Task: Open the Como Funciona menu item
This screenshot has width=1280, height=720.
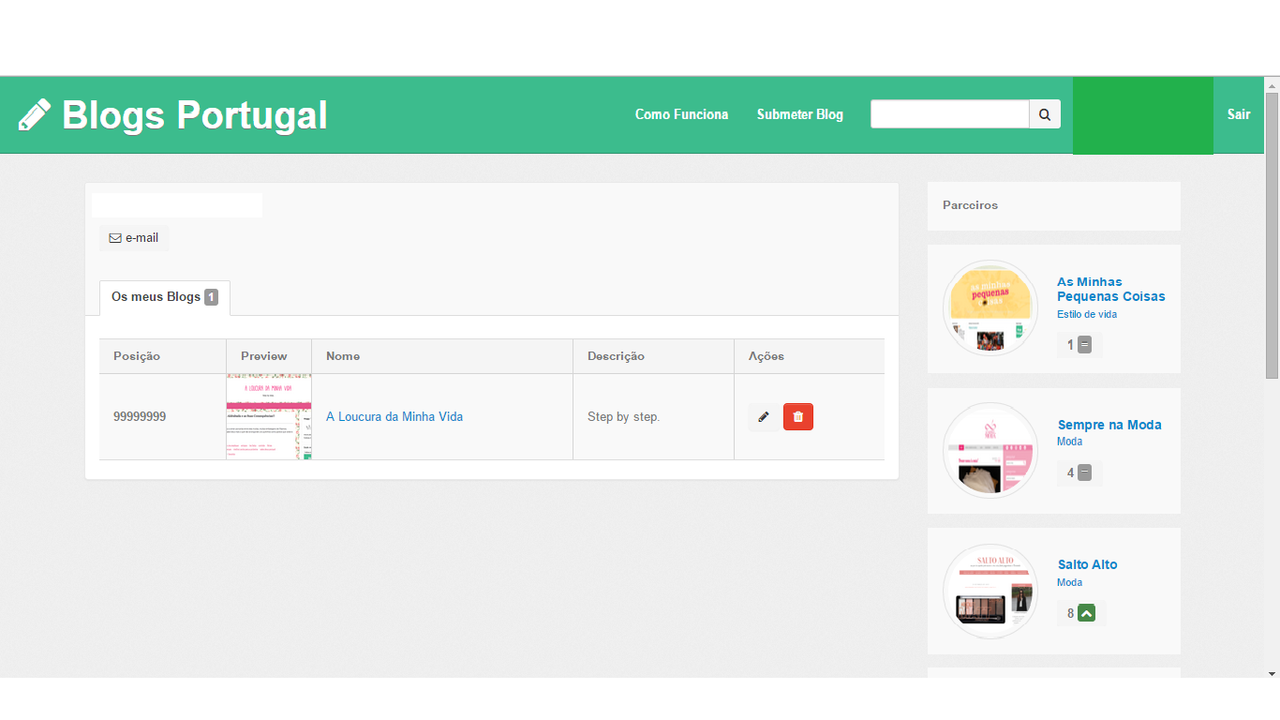Action: coord(681,115)
